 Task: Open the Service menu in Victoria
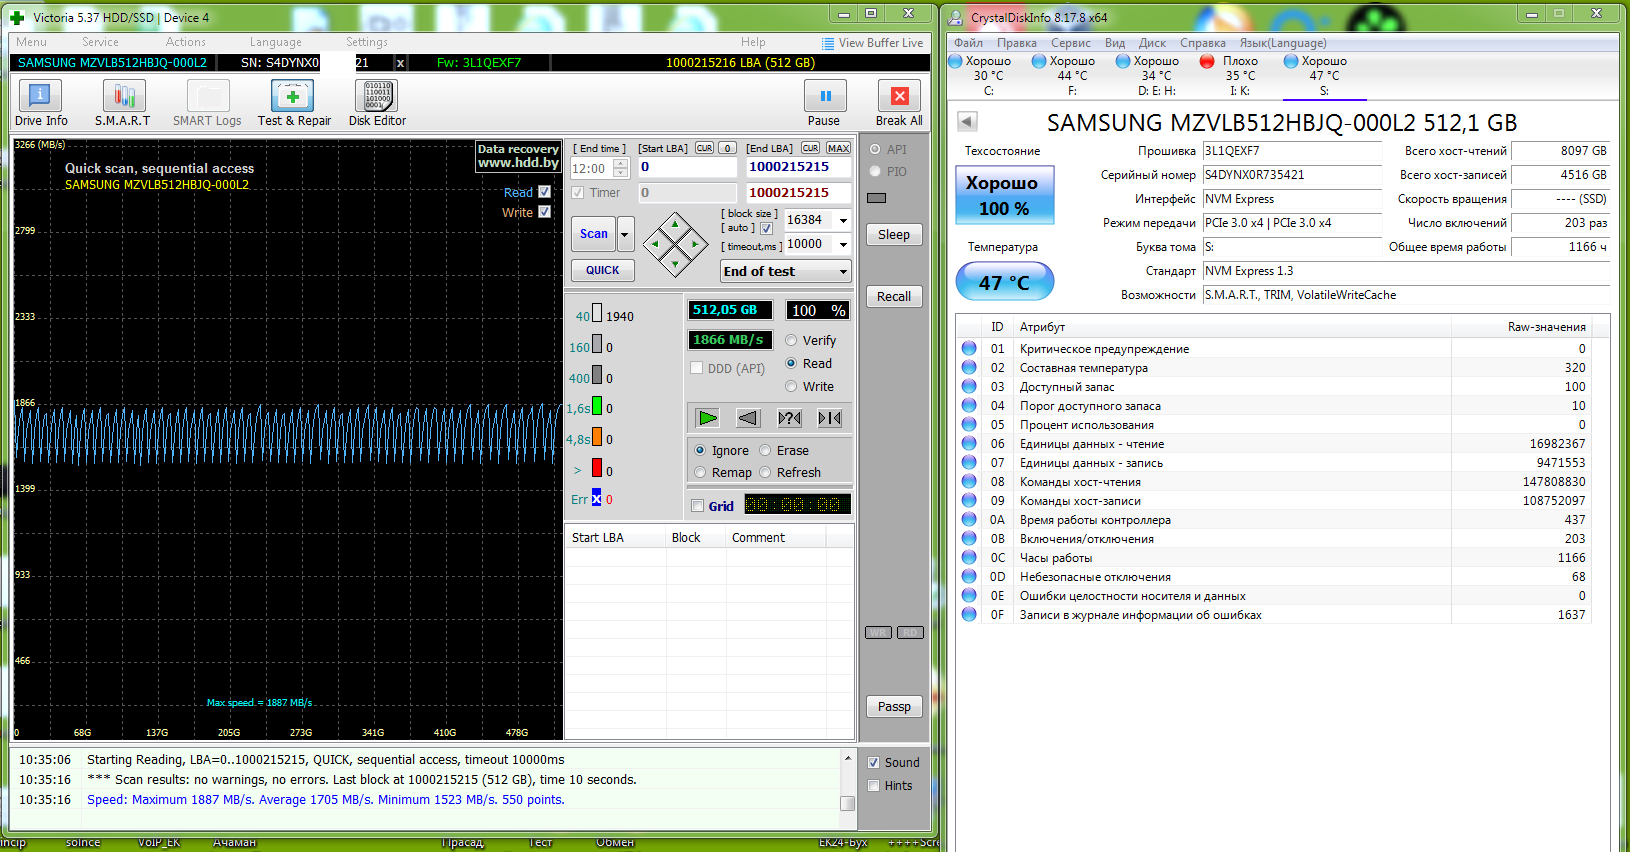[x=100, y=42]
